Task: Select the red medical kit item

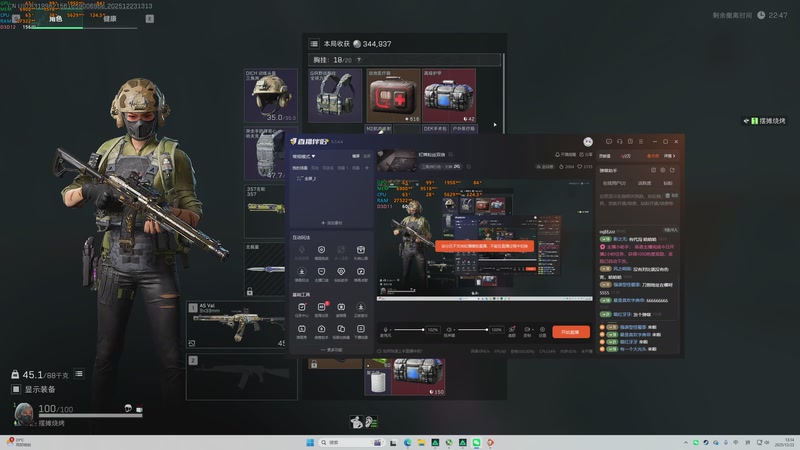Action: (393, 95)
